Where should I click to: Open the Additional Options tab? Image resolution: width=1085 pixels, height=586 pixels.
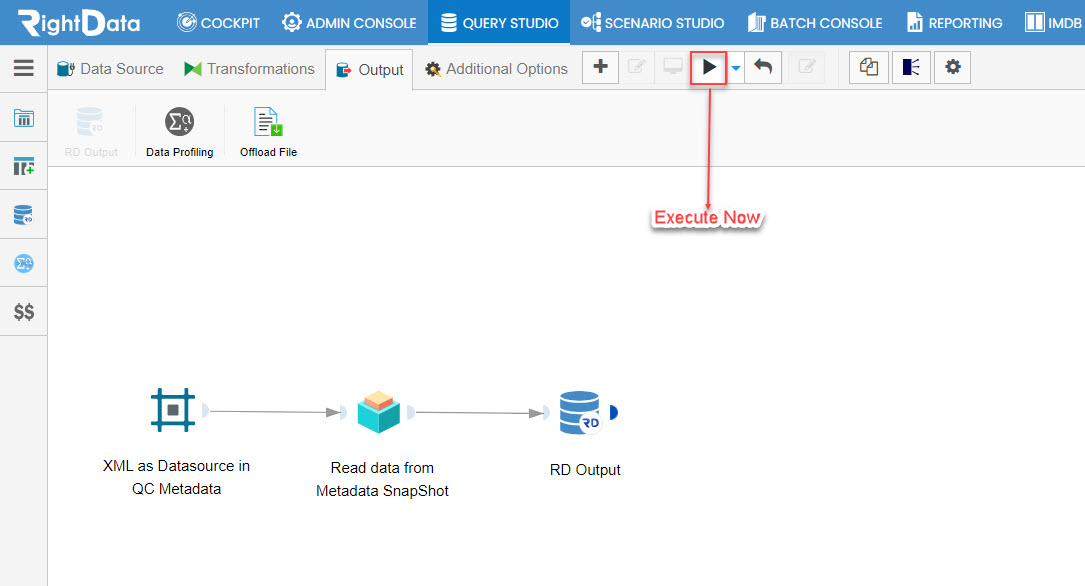(496, 69)
